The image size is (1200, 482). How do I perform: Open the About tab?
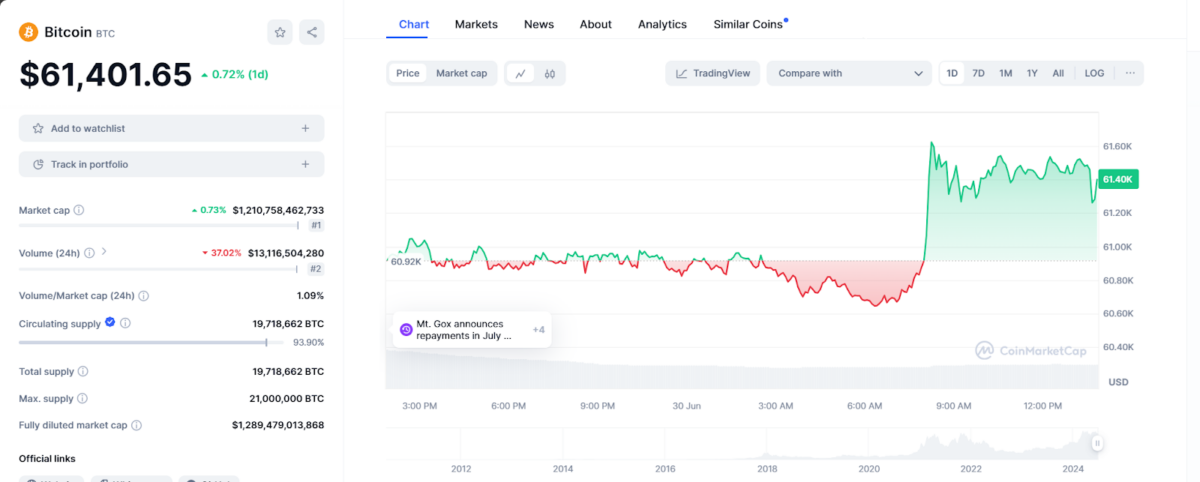pos(596,24)
